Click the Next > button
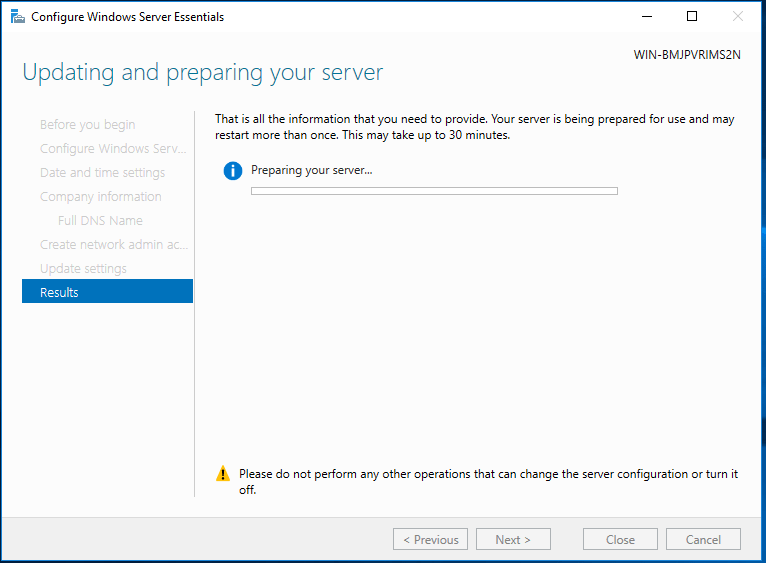766x563 pixels. pos(513,539)
